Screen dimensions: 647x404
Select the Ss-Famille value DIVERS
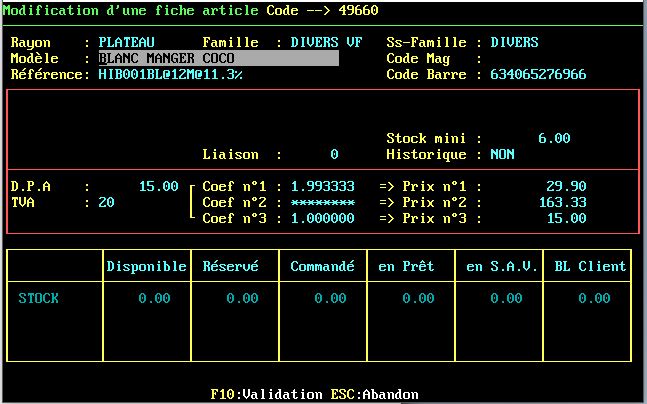coord(514,43)
